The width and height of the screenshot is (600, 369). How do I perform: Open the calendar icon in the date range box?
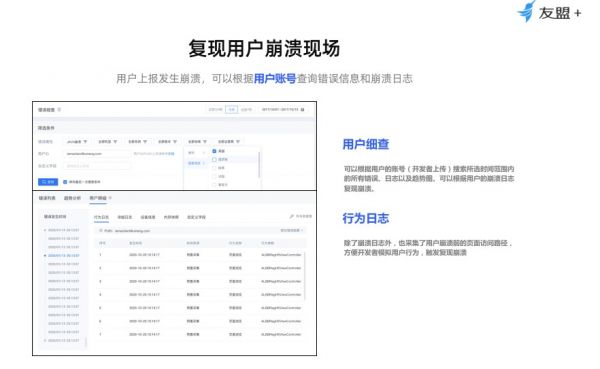[302, 110]
